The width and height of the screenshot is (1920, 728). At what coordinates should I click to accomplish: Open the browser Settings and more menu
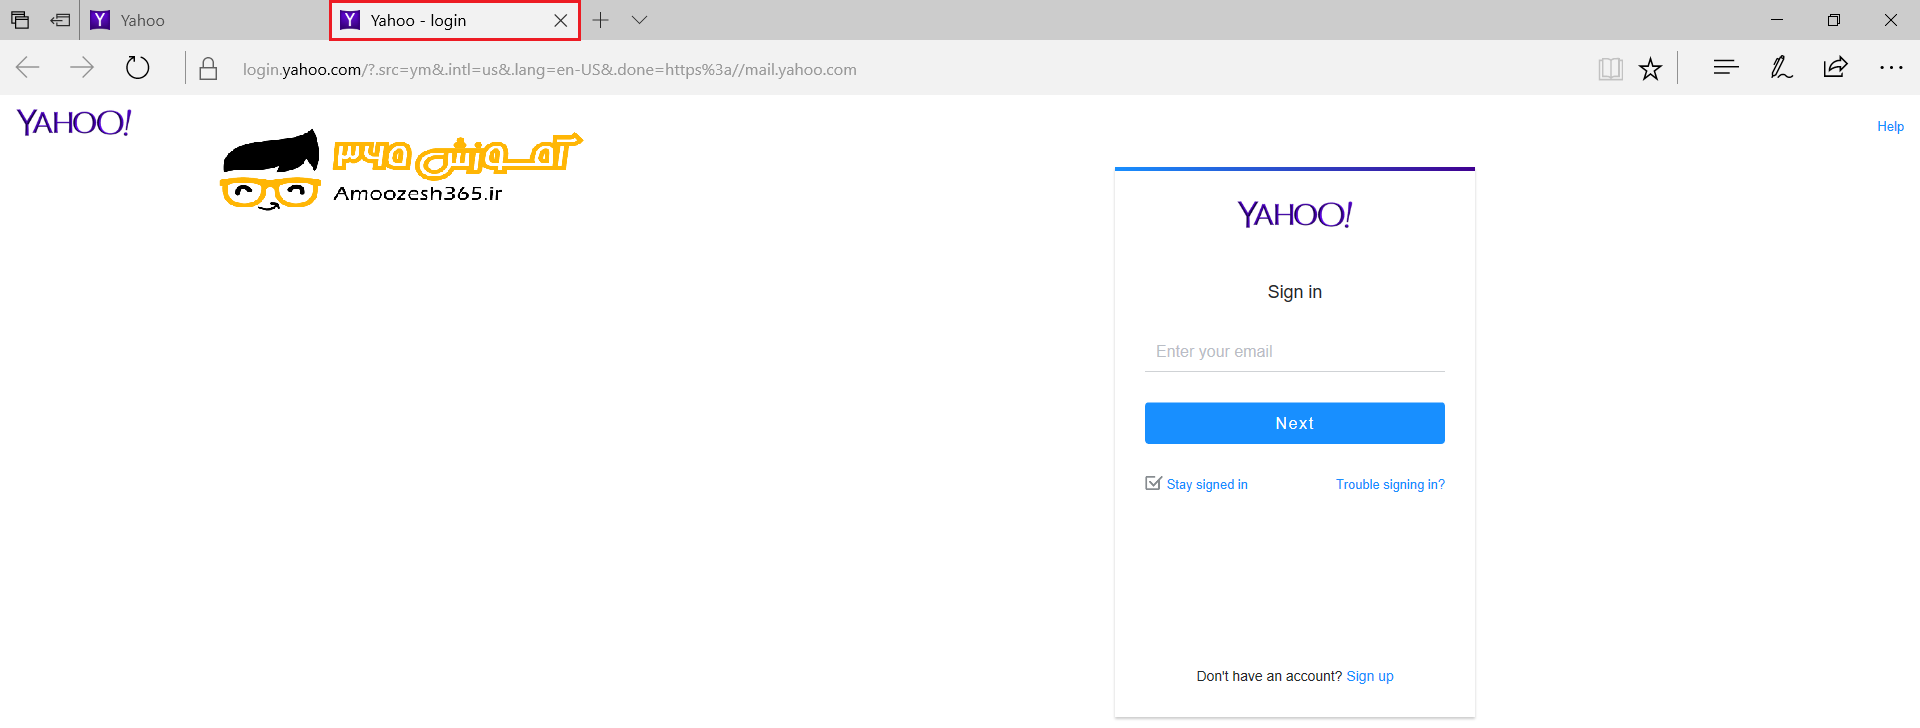1891,68
